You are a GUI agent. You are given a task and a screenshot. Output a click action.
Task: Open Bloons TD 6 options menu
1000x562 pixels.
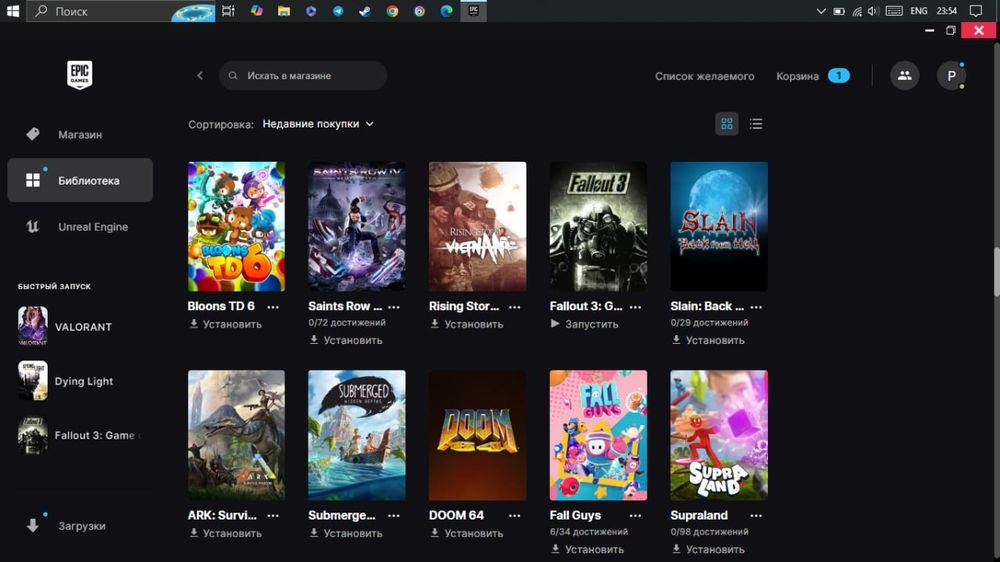coord(273,307)
